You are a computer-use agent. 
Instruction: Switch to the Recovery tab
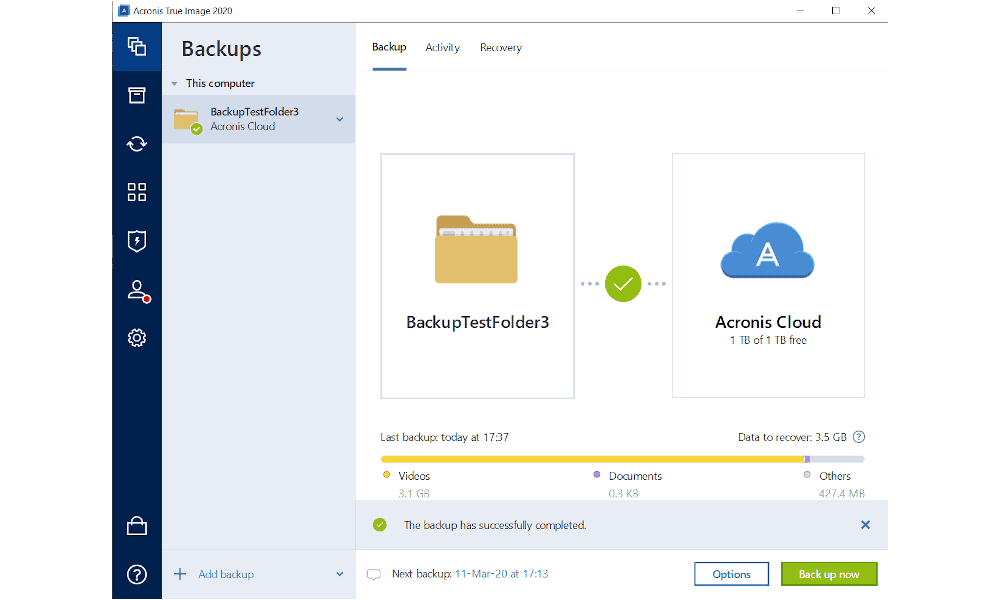pyautogui.click(x=500, y=47)
